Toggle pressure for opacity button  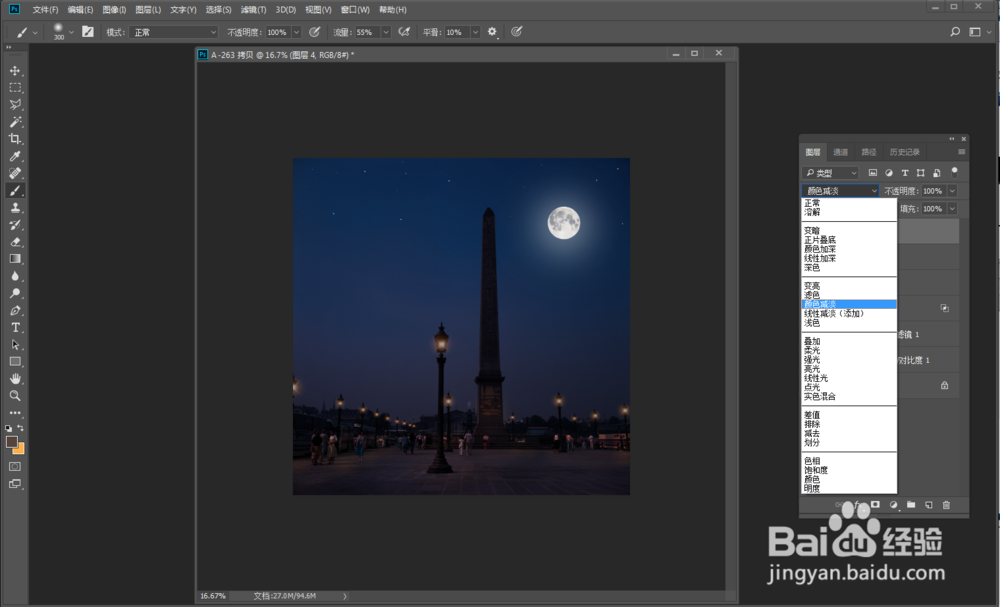coord(315,32)
